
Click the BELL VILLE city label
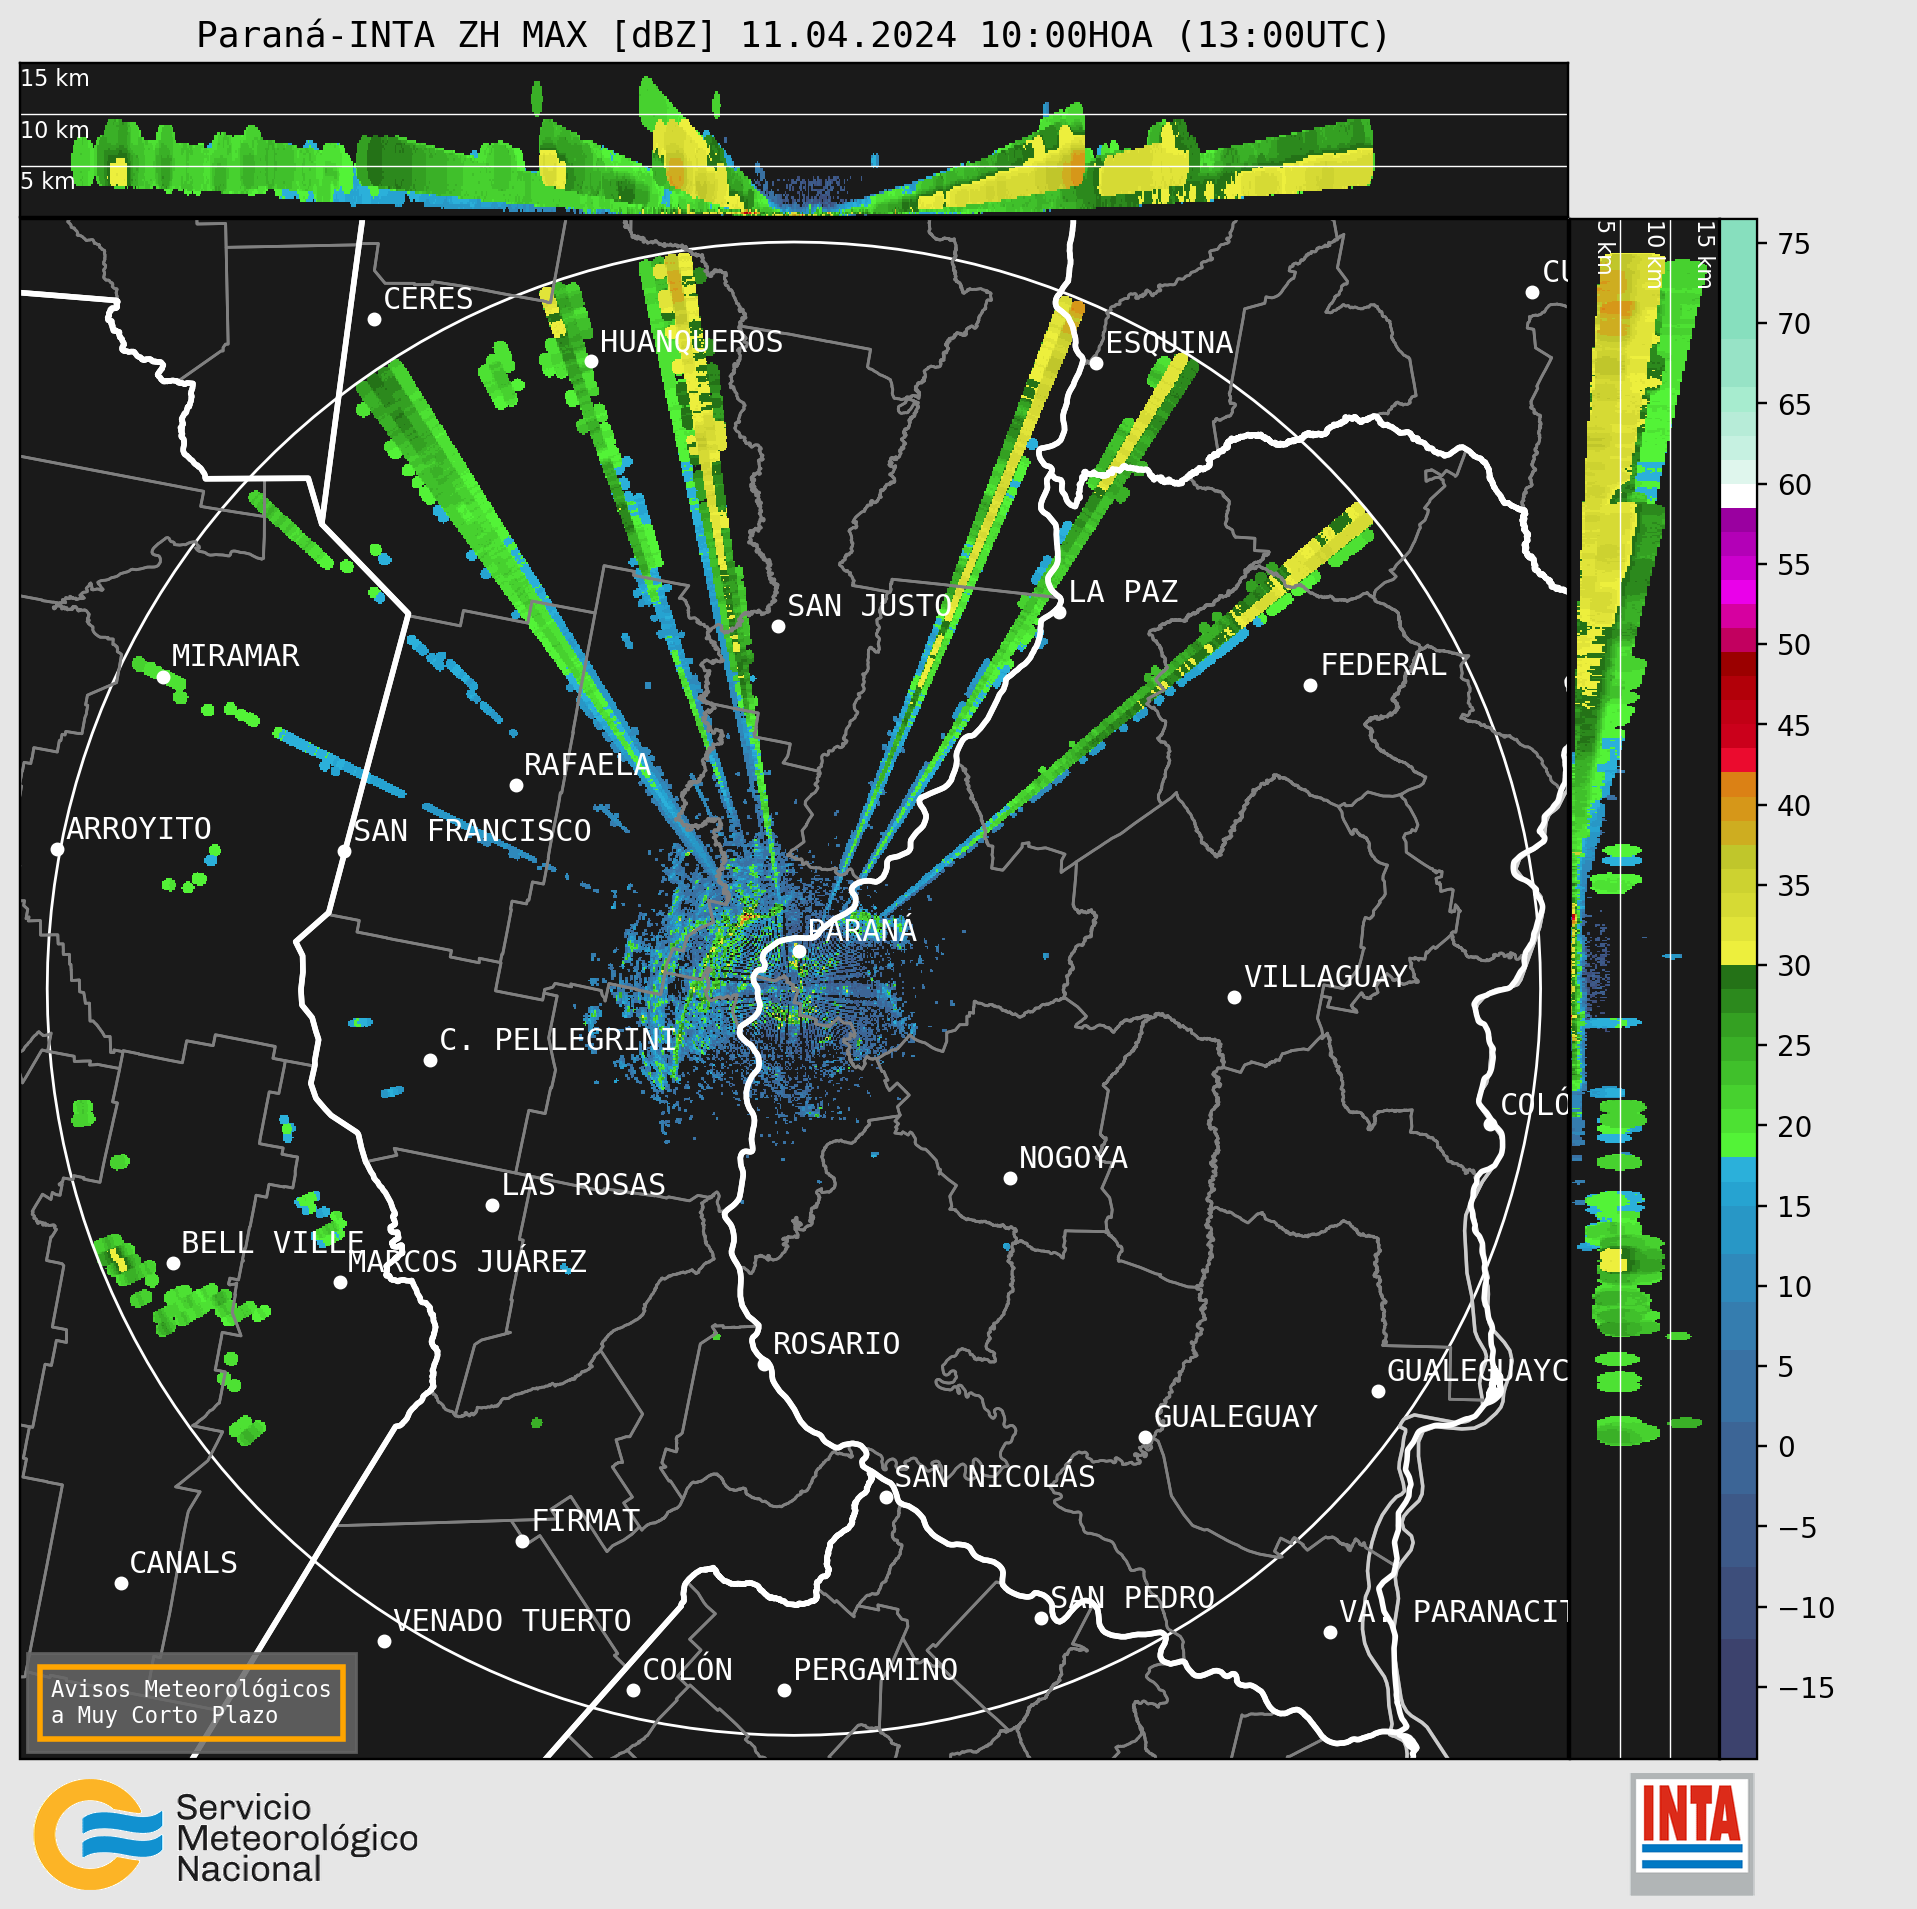272,1243
